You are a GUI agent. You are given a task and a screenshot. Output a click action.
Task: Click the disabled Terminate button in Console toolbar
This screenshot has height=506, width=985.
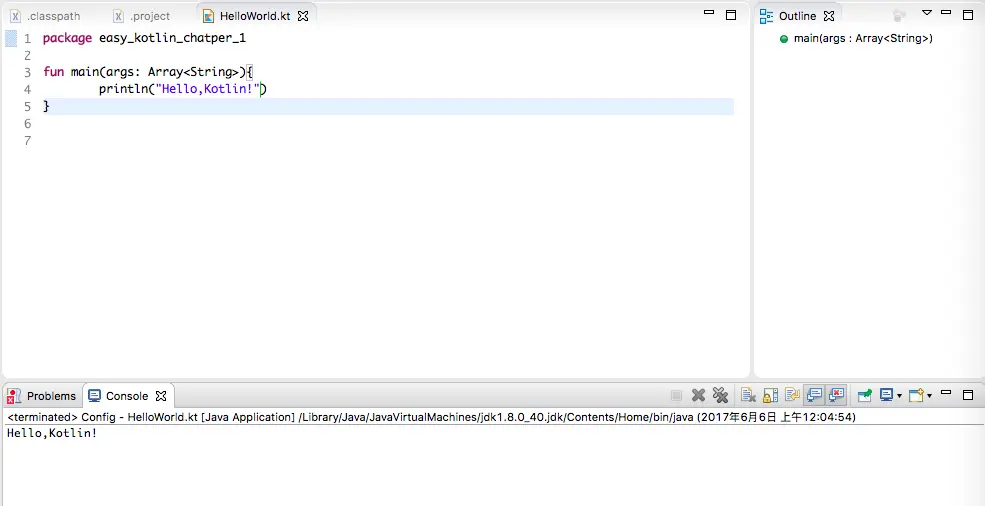point(676,395)
